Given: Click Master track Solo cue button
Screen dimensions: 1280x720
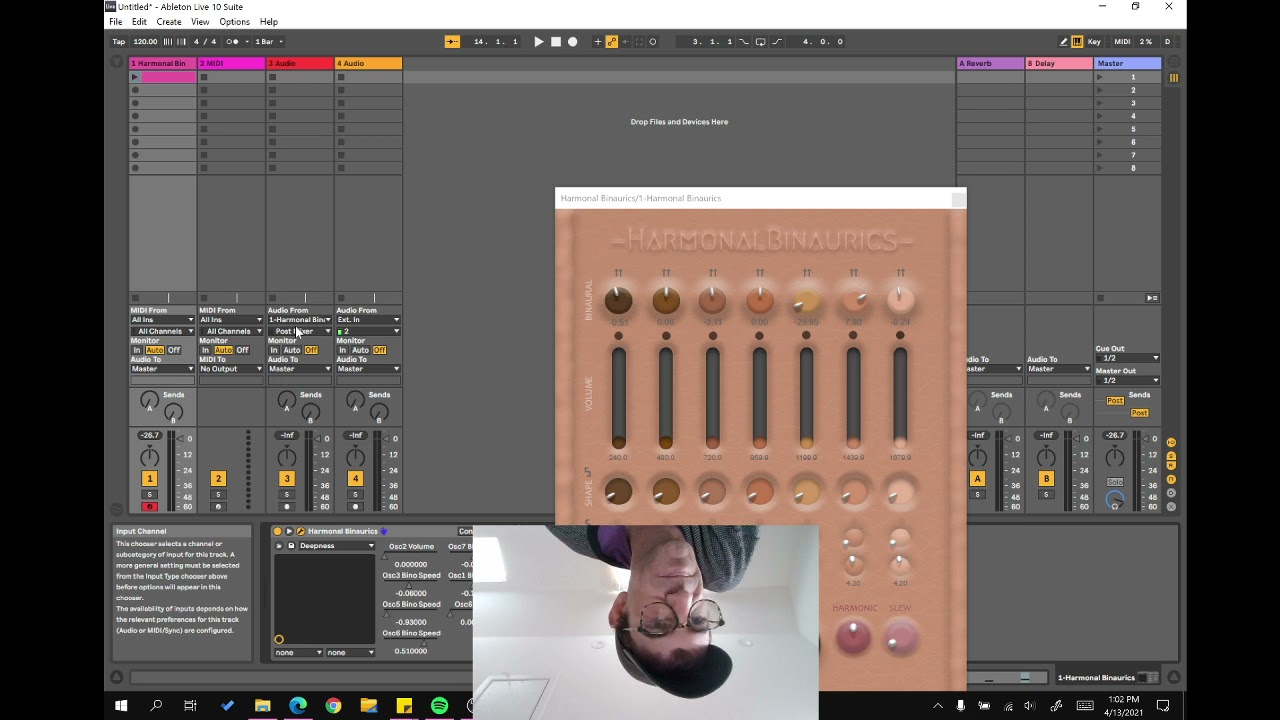Looking at the screenshot, I should coord(1115,482).
